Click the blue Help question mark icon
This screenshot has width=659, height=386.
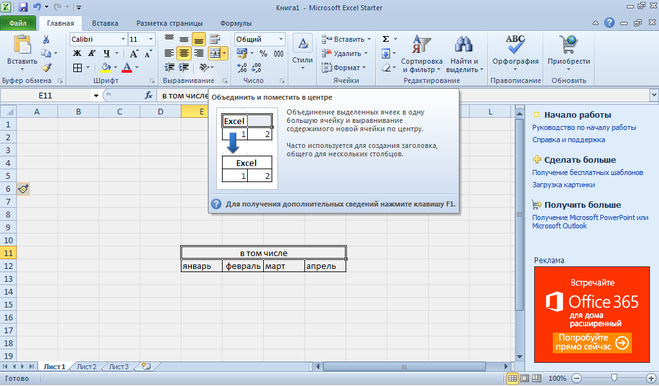[x=609, y=23]
